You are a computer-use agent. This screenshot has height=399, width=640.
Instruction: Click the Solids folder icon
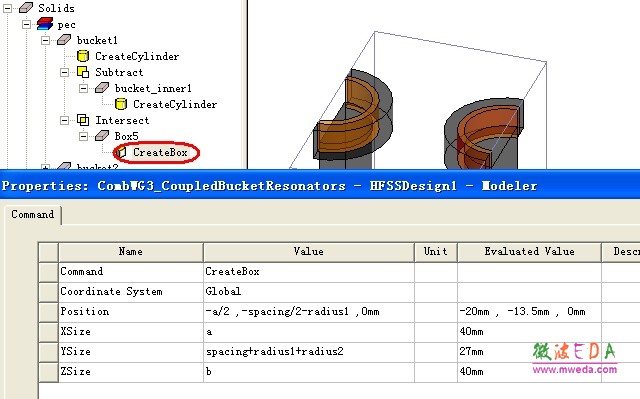coord(26,7)
